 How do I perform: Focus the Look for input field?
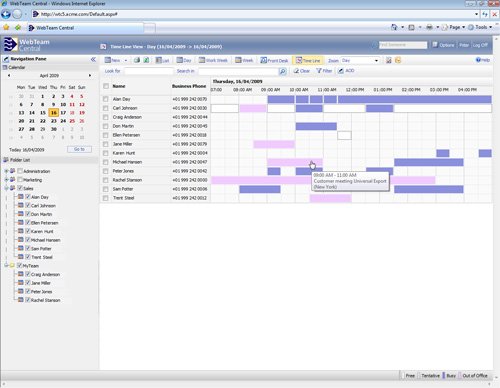149,71
